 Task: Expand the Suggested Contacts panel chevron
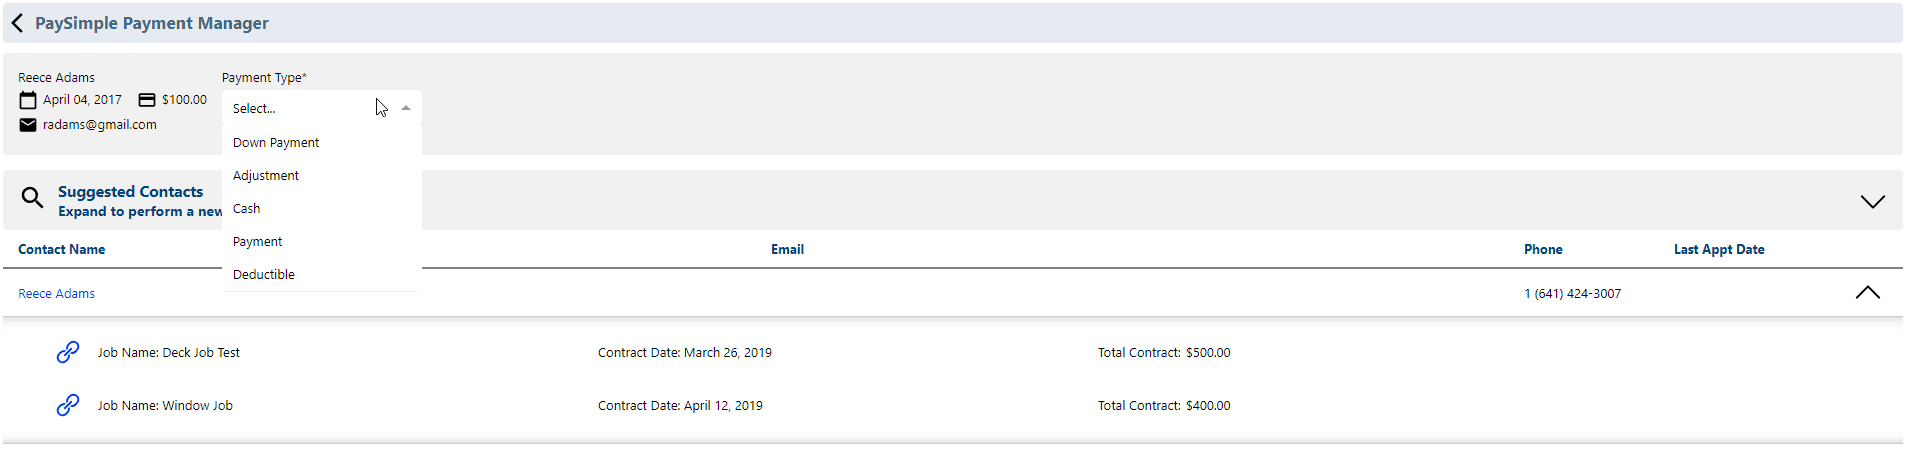(1872, 201)
